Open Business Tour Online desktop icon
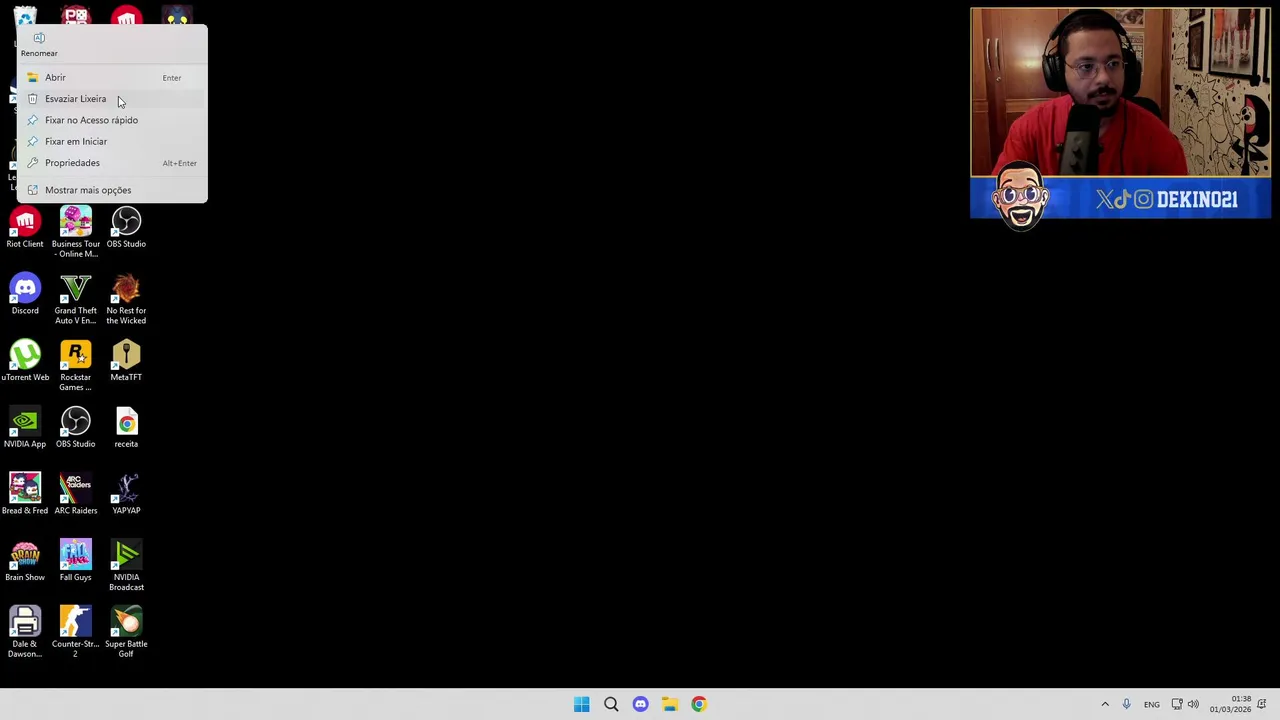 [x=76, y=232]
